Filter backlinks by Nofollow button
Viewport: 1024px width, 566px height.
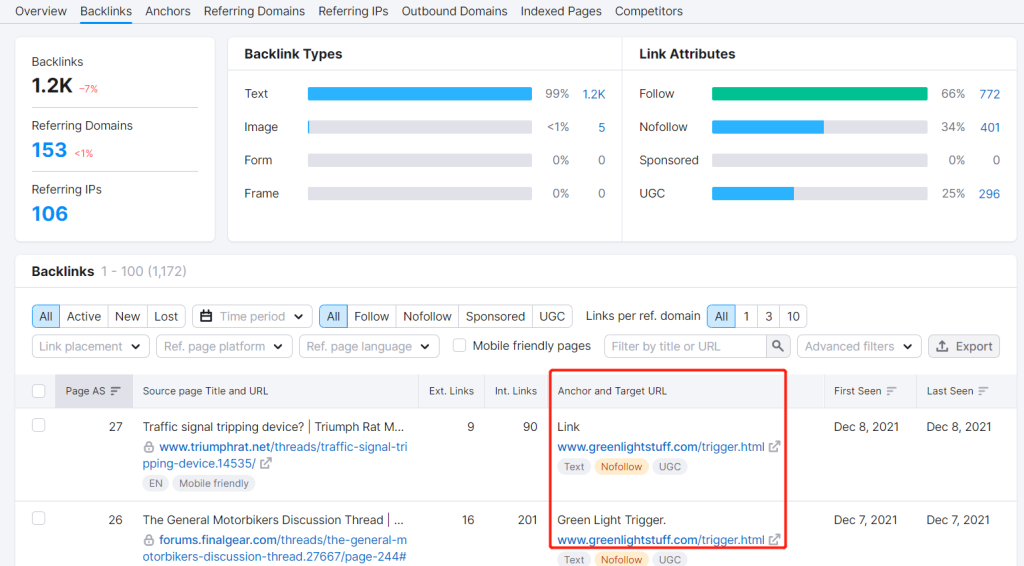427,316
